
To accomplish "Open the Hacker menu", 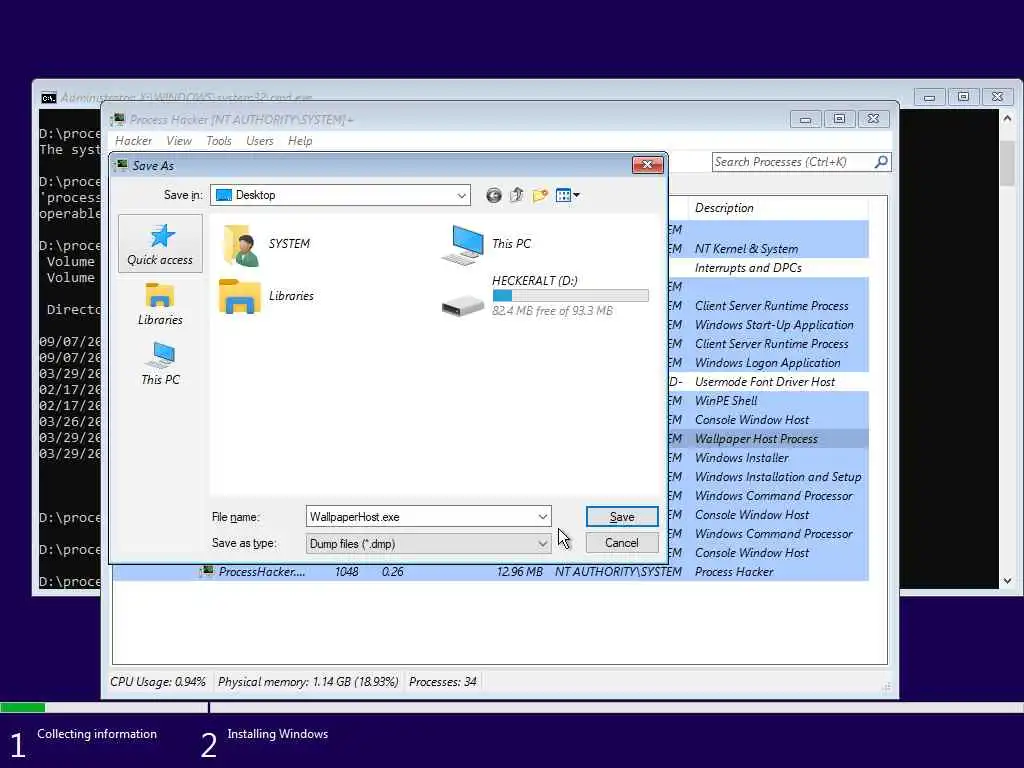I will tap(133, 140).
